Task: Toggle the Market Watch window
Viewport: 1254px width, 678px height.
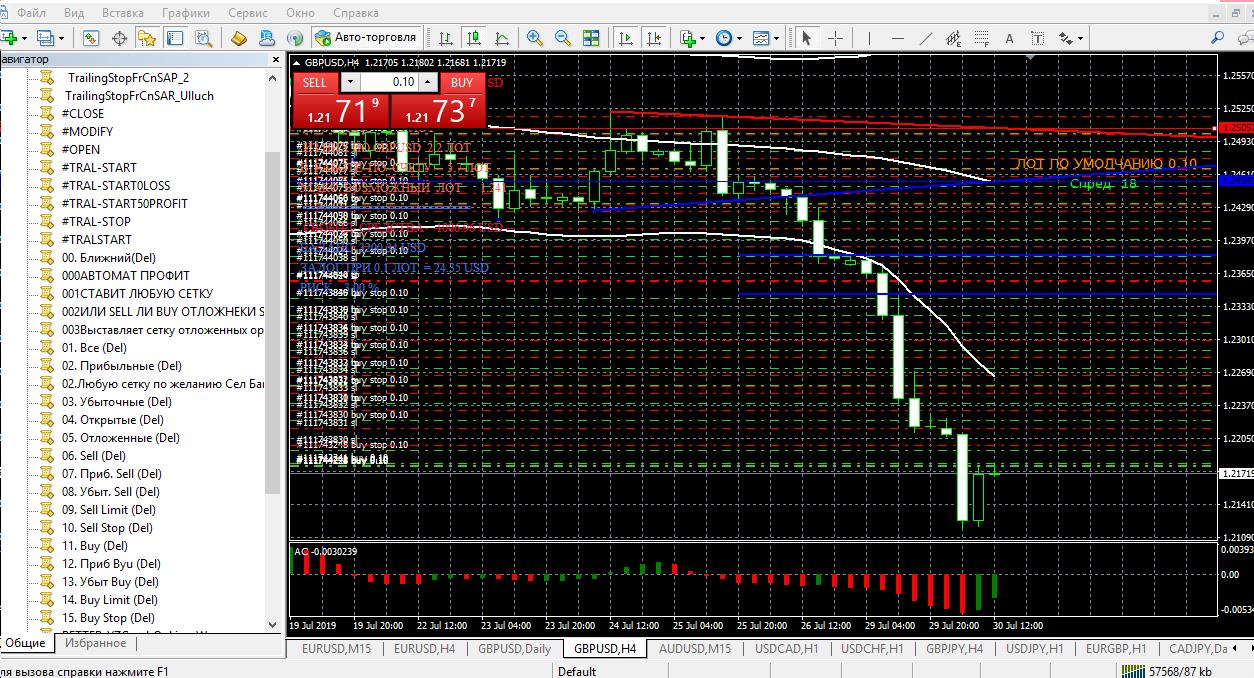Action: [91, 38]
